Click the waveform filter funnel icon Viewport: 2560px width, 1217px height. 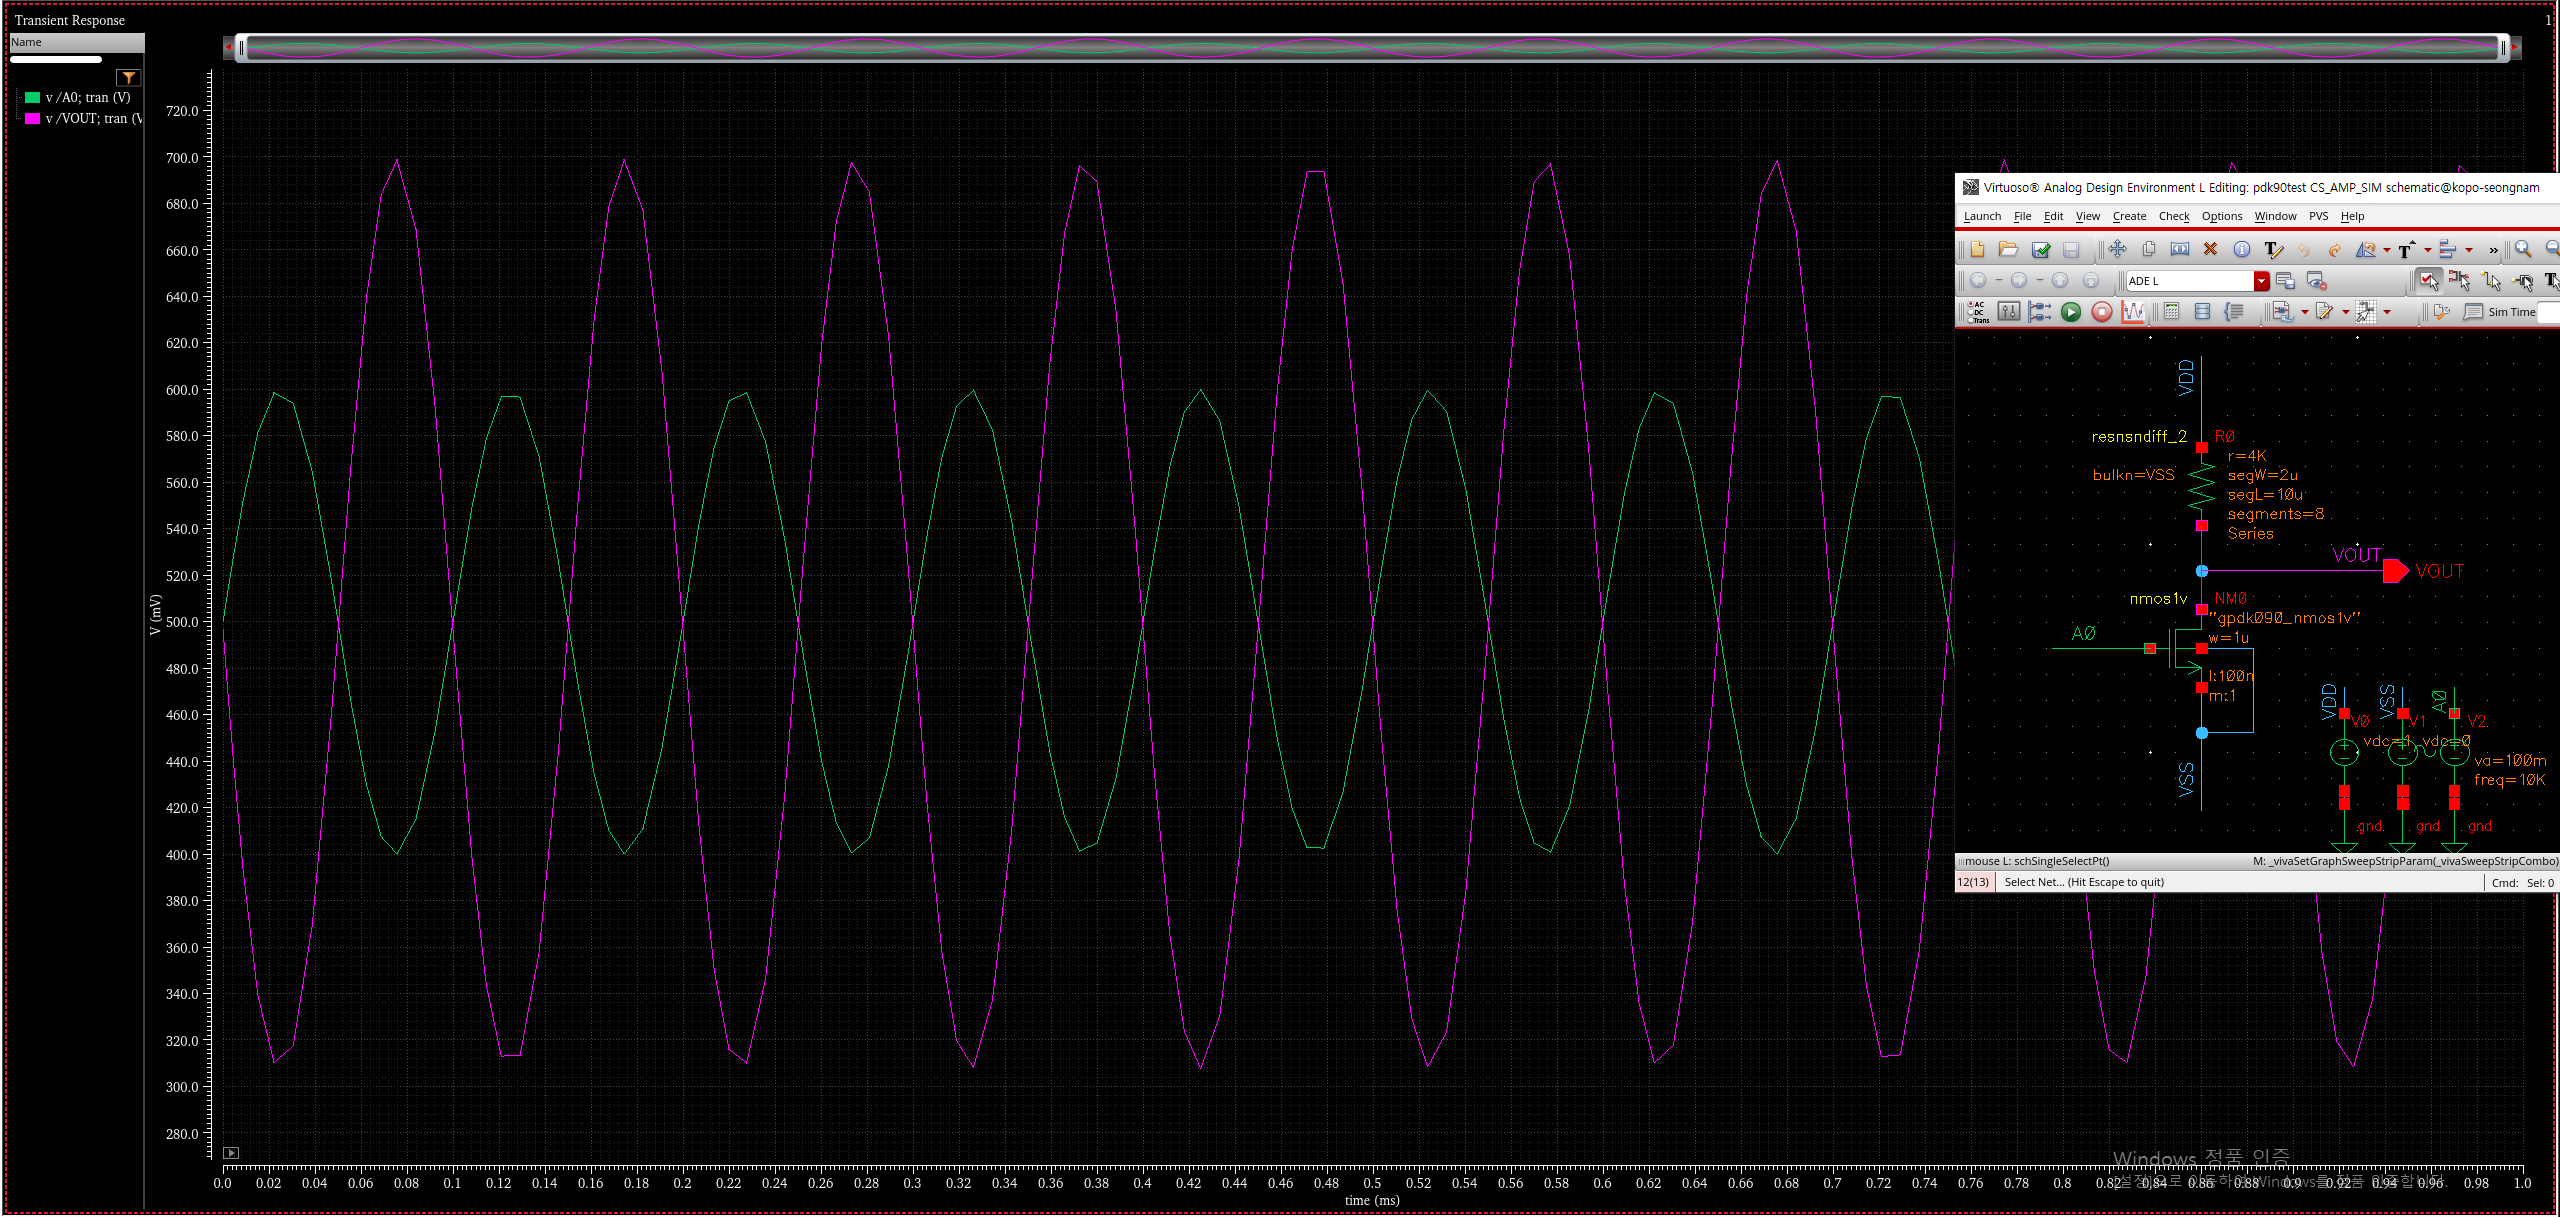[x=128, y=78]
